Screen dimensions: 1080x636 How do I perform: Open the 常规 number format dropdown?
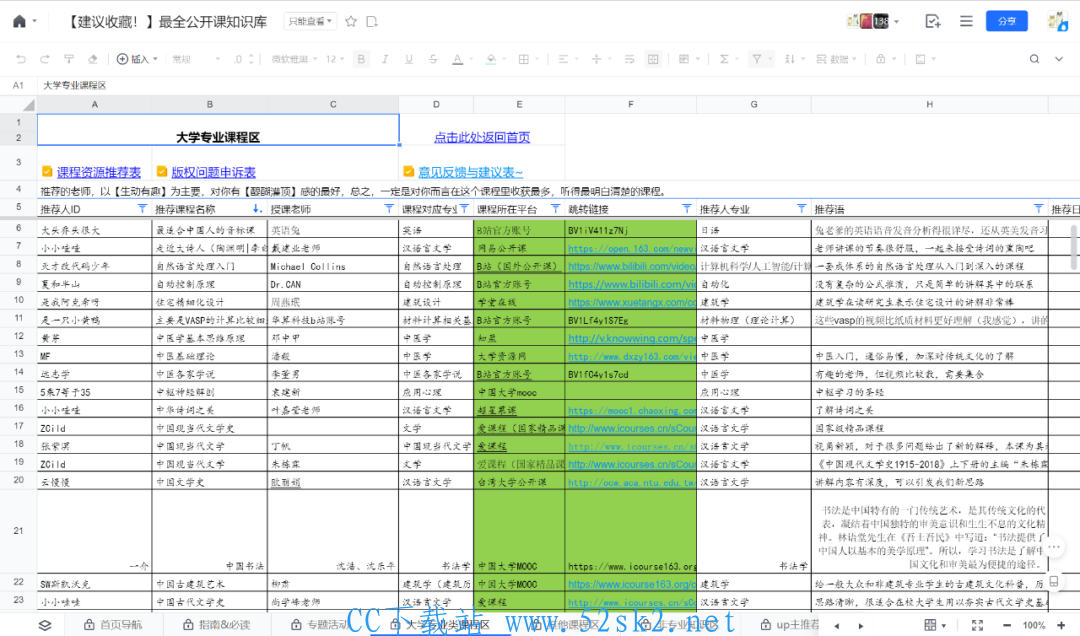(196, 59)
